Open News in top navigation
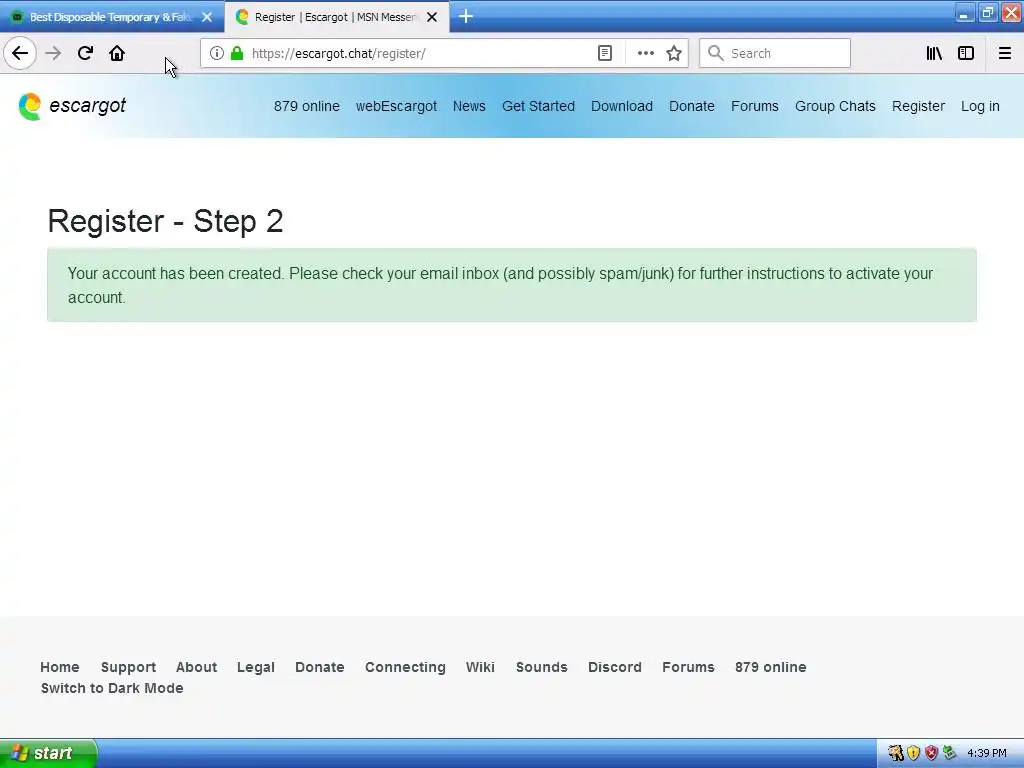1024x768 pixels. pos(469,106)
